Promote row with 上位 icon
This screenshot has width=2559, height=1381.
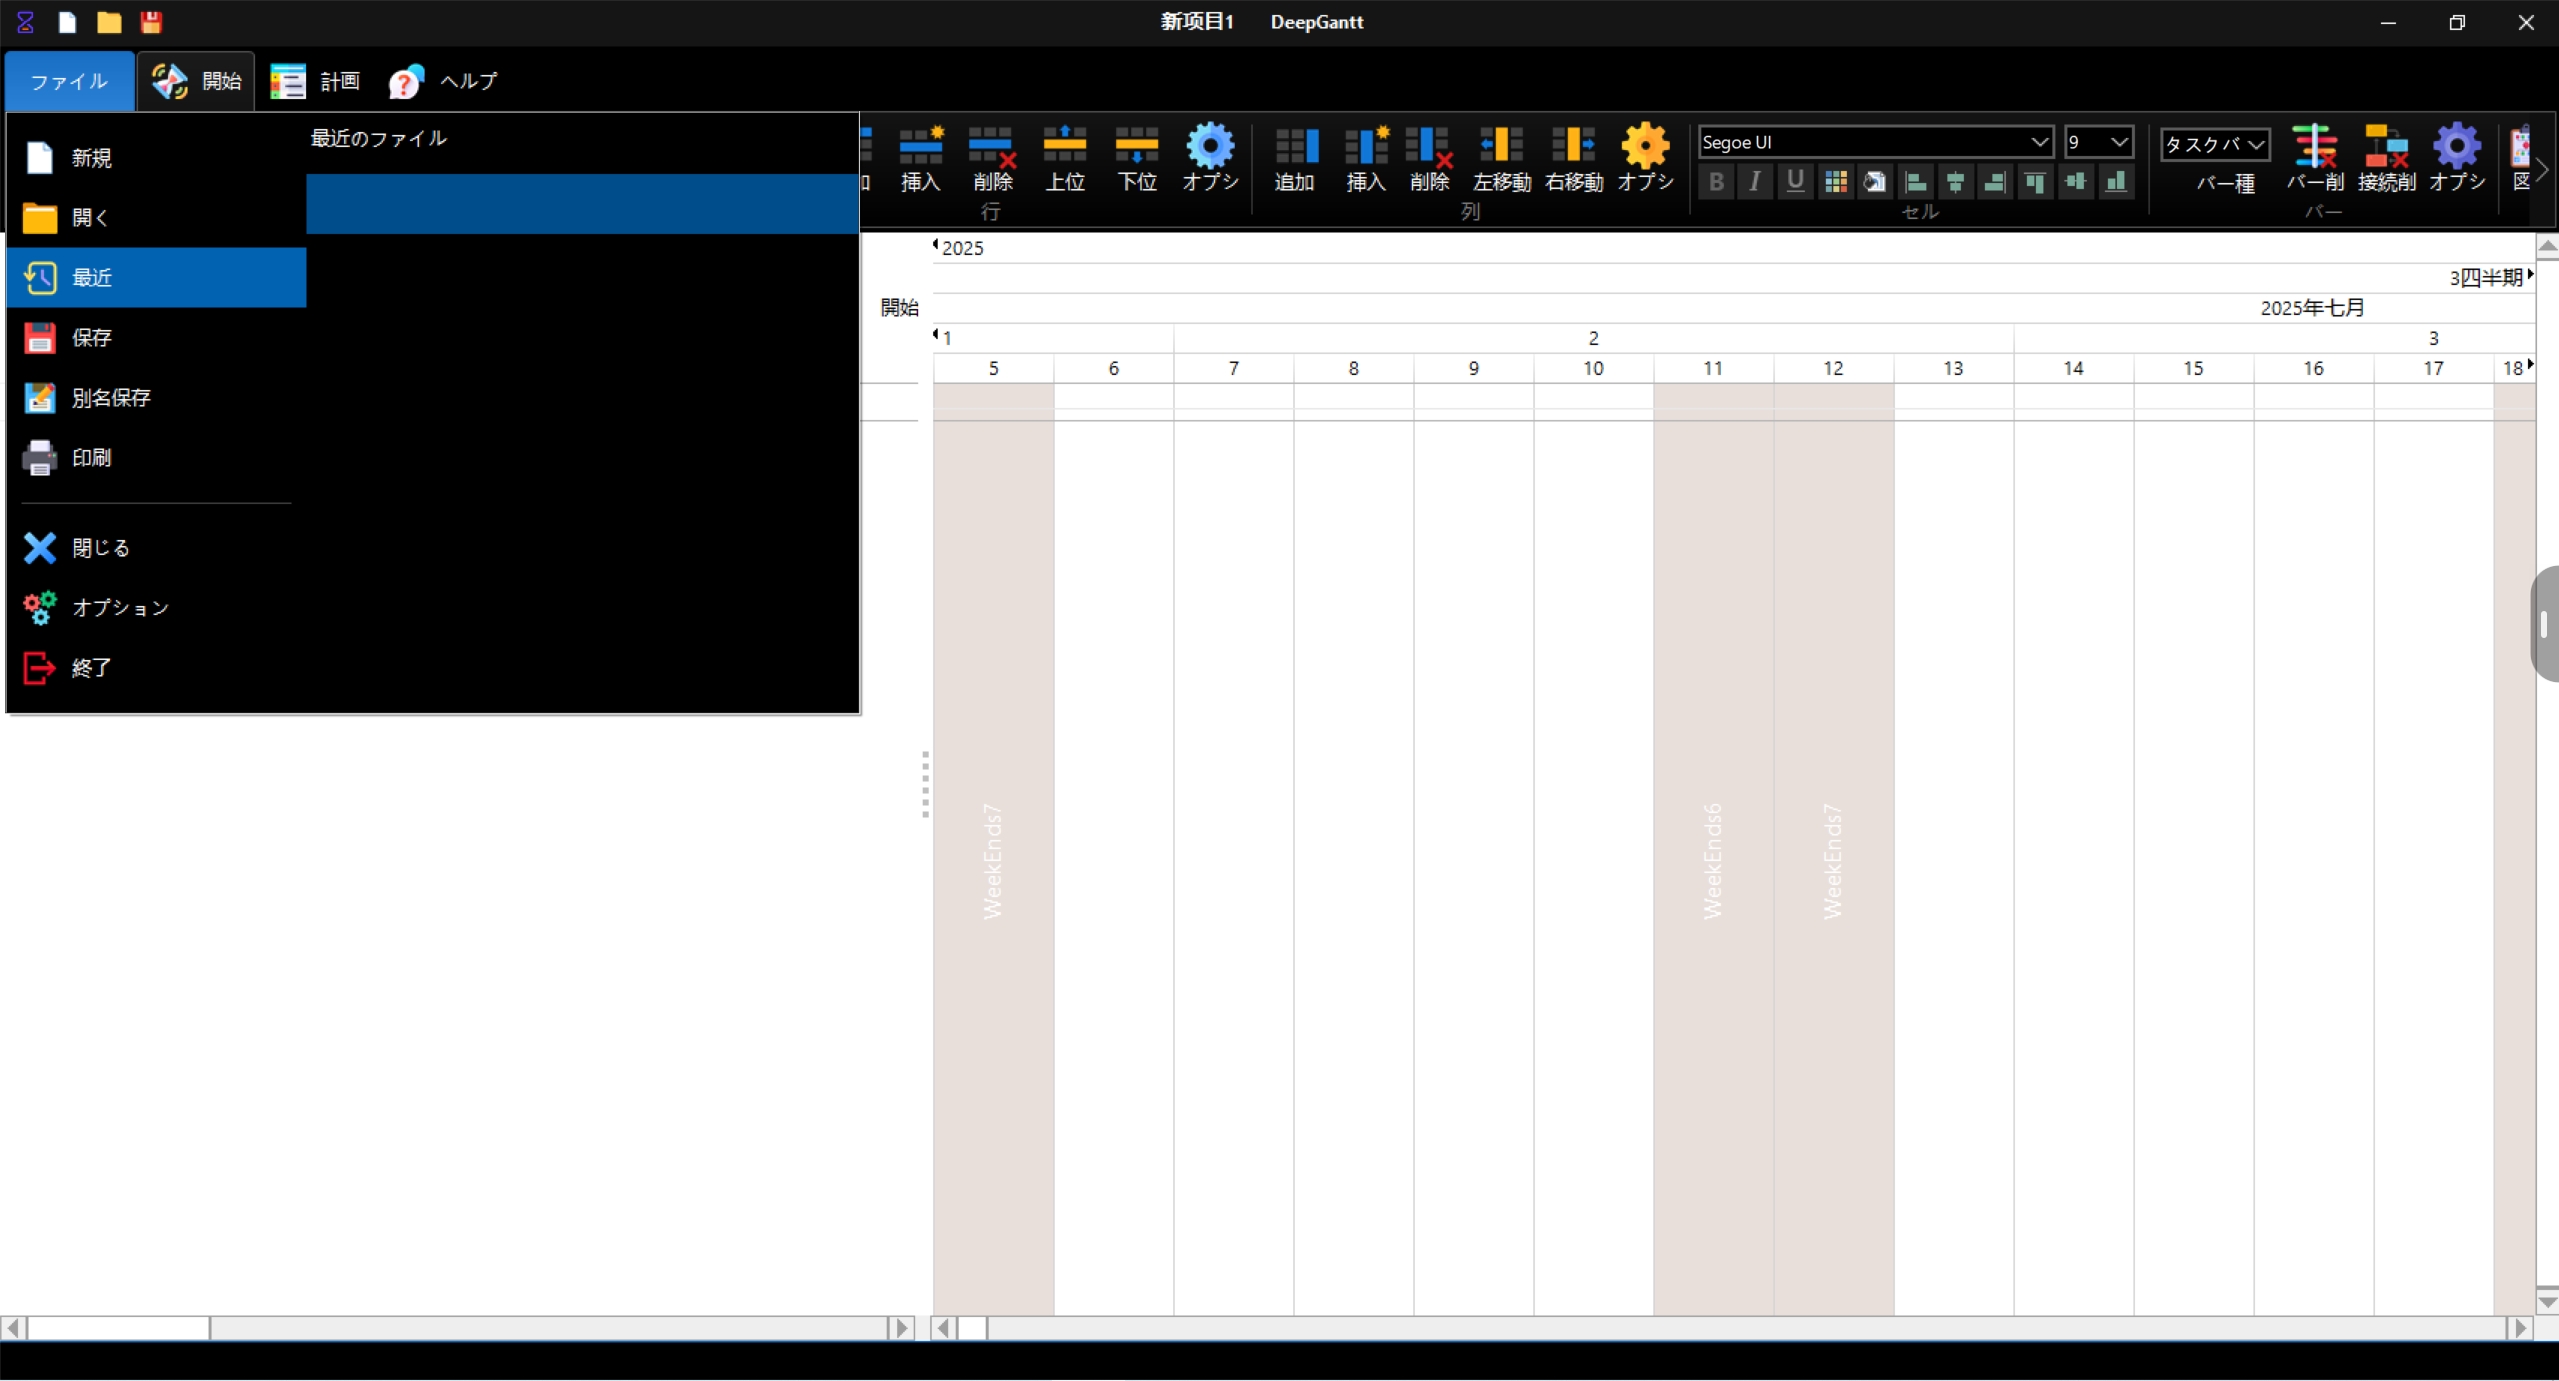[1064, 158]
